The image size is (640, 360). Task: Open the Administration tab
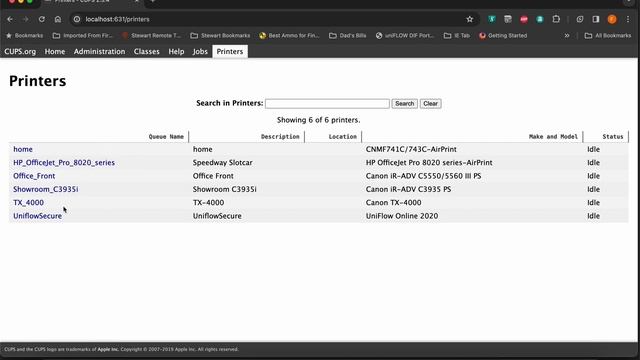click(99, 51)
